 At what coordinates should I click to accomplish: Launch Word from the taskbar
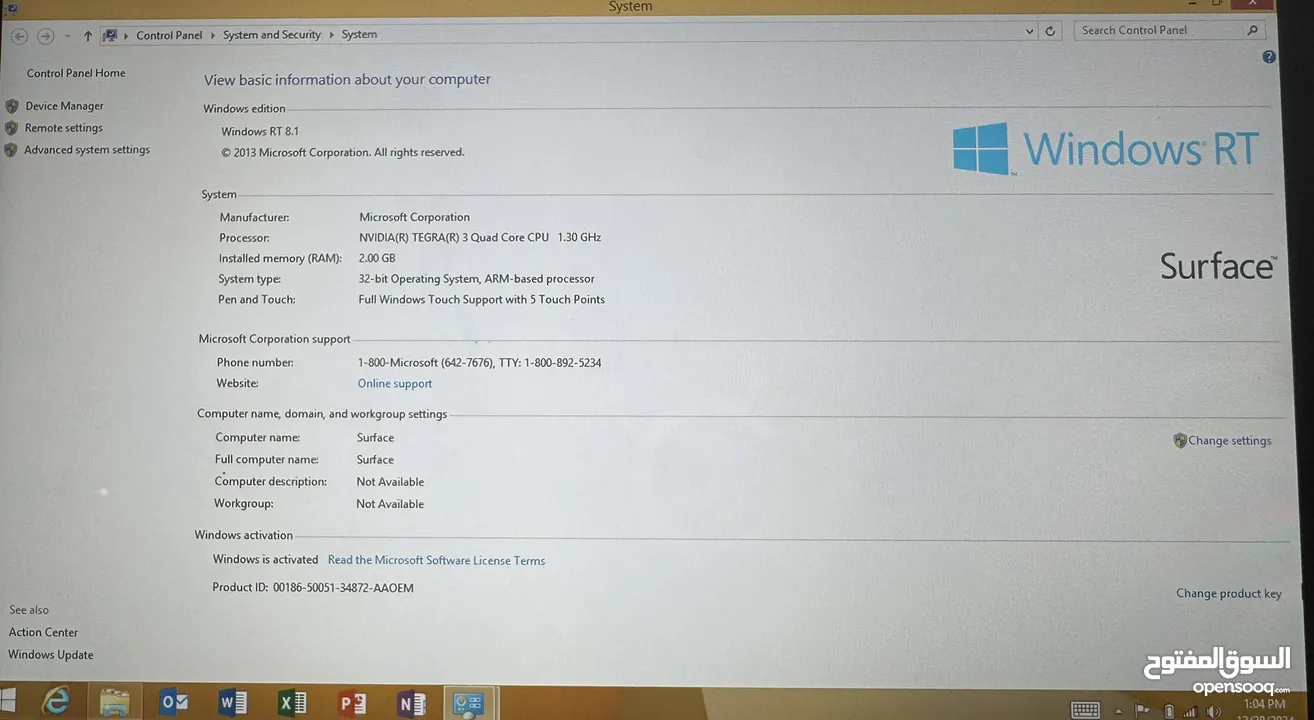[x=233, y=703]
